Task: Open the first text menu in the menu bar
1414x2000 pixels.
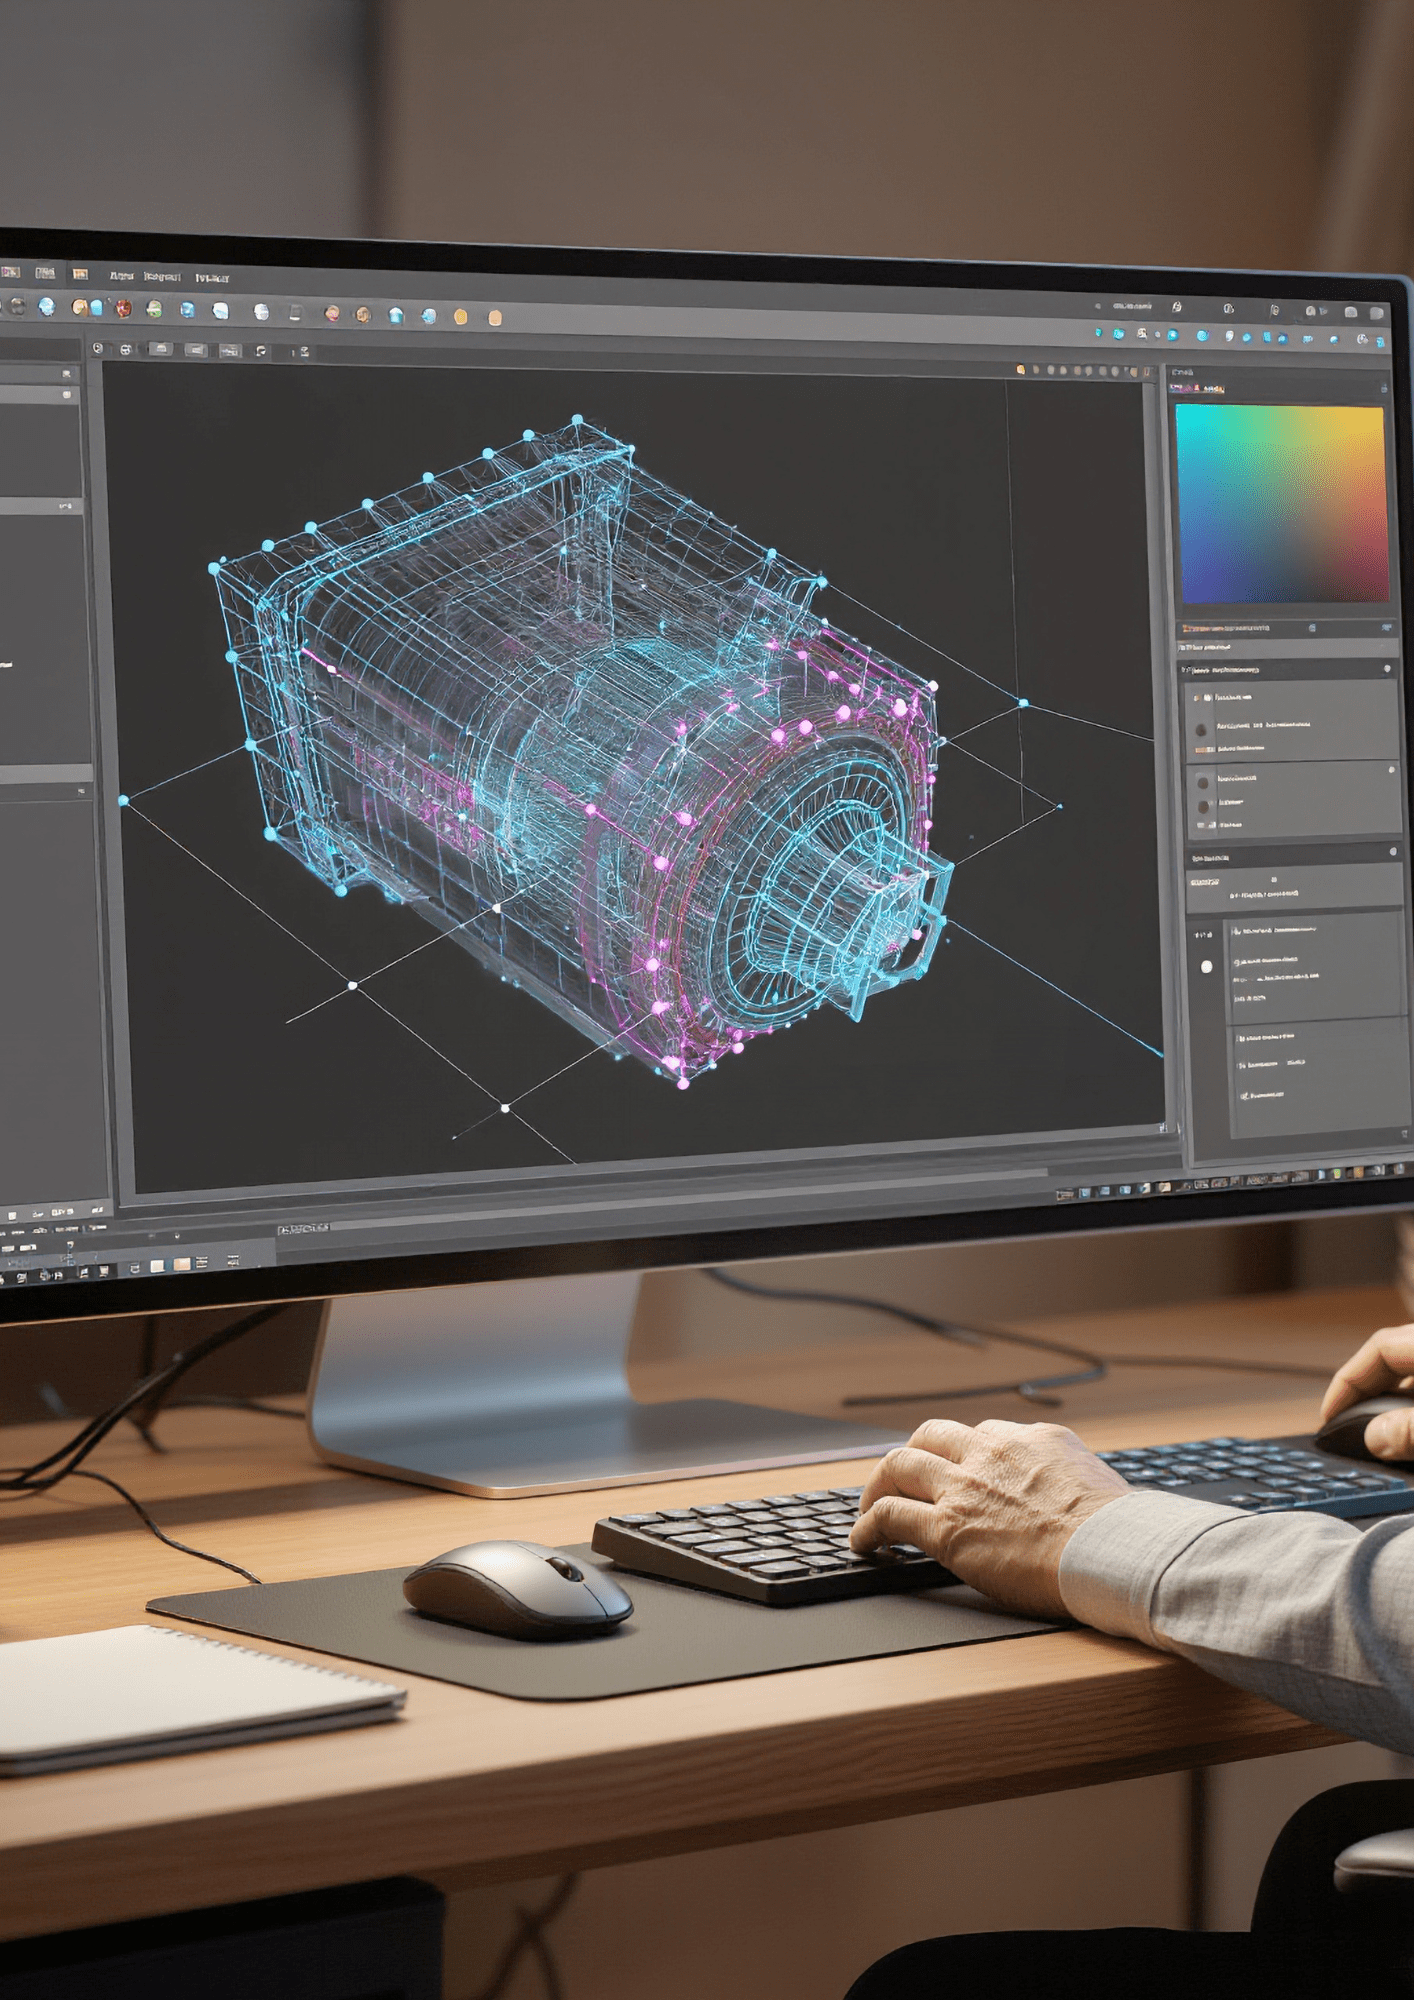Action: [x=121, y=275]
